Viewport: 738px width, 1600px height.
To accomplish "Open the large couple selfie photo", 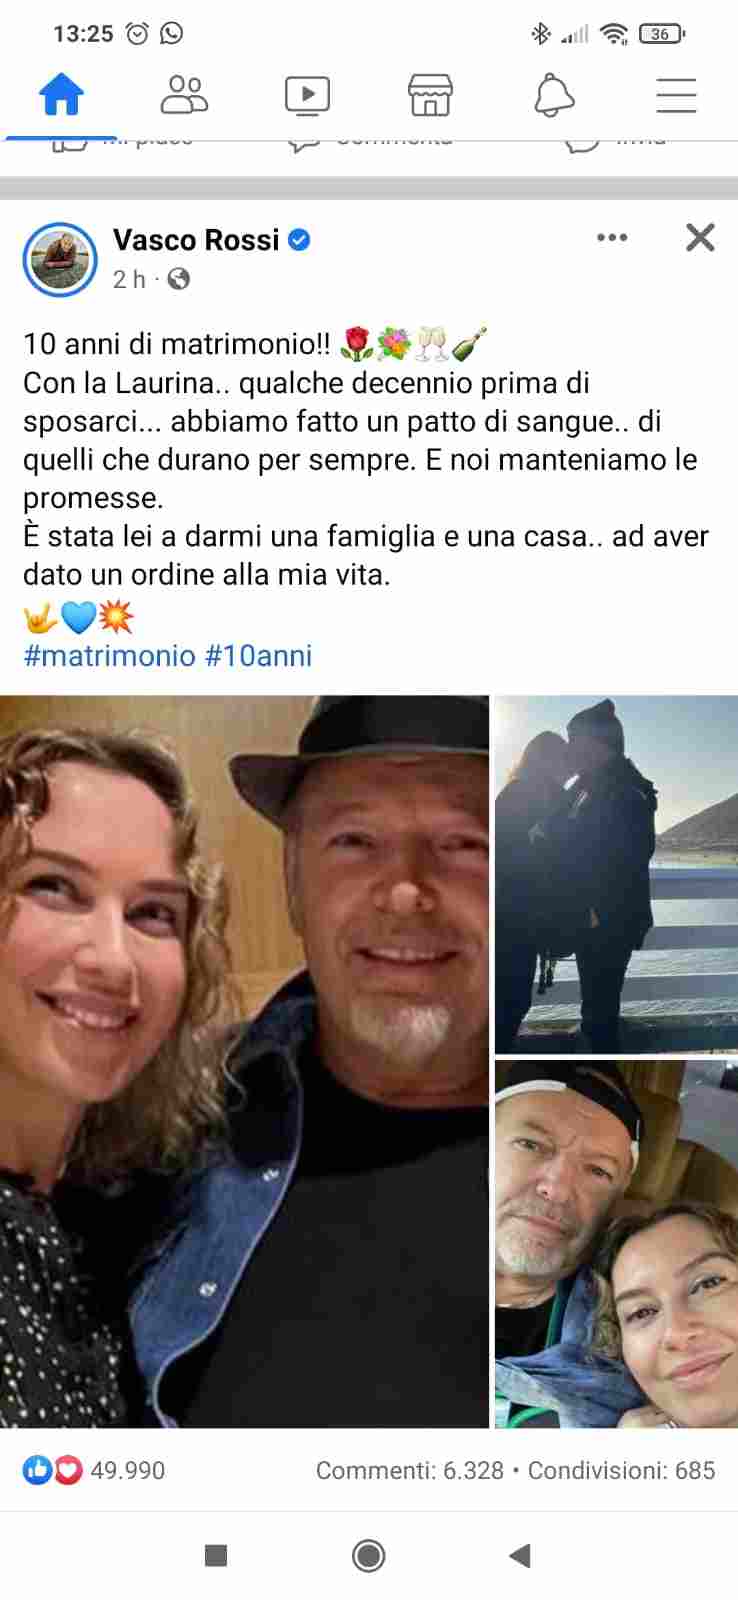I will (244, 1061).
